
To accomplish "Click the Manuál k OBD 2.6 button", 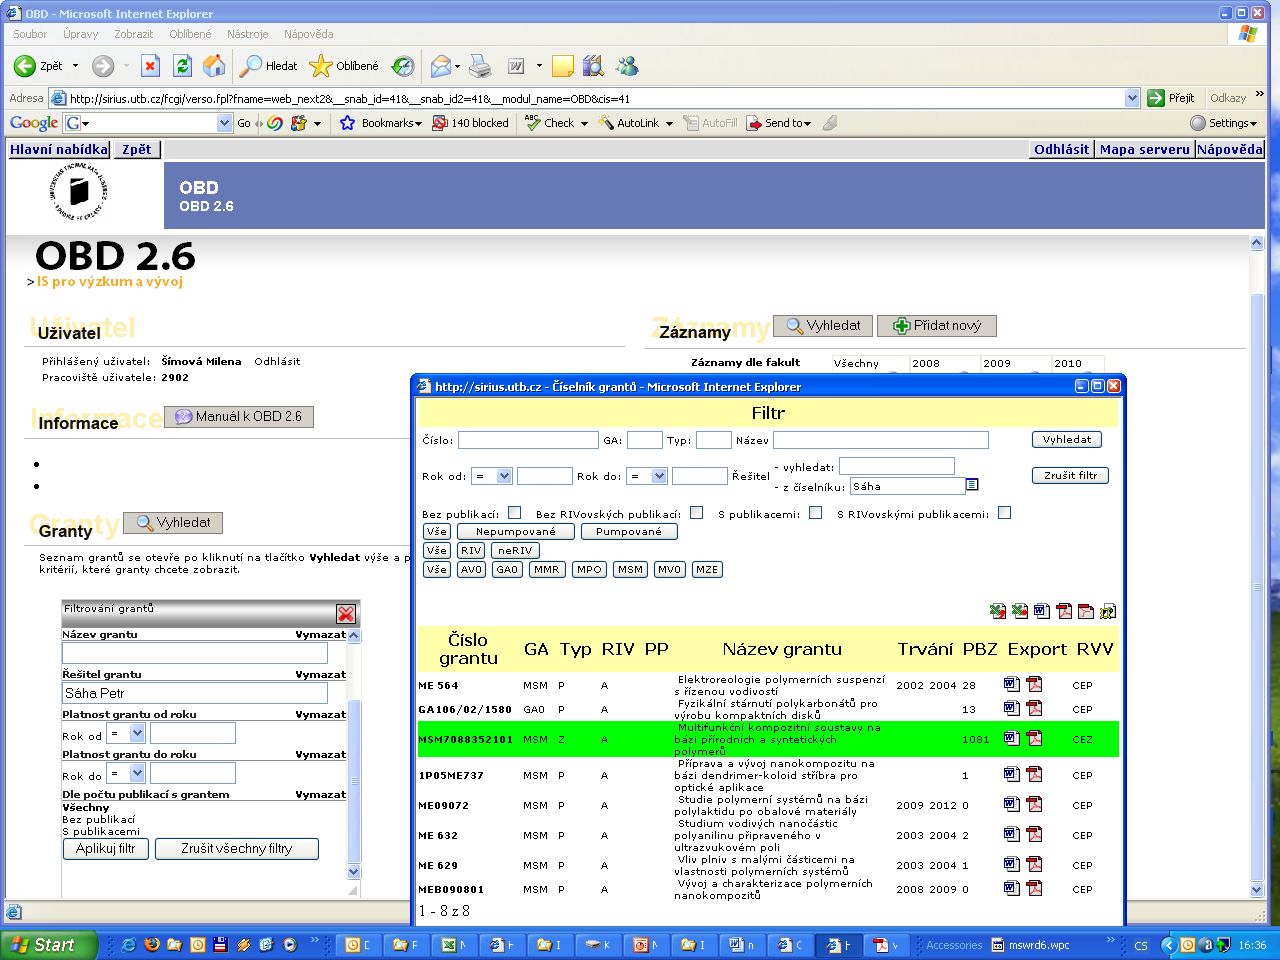I will [x=239, y=416].
